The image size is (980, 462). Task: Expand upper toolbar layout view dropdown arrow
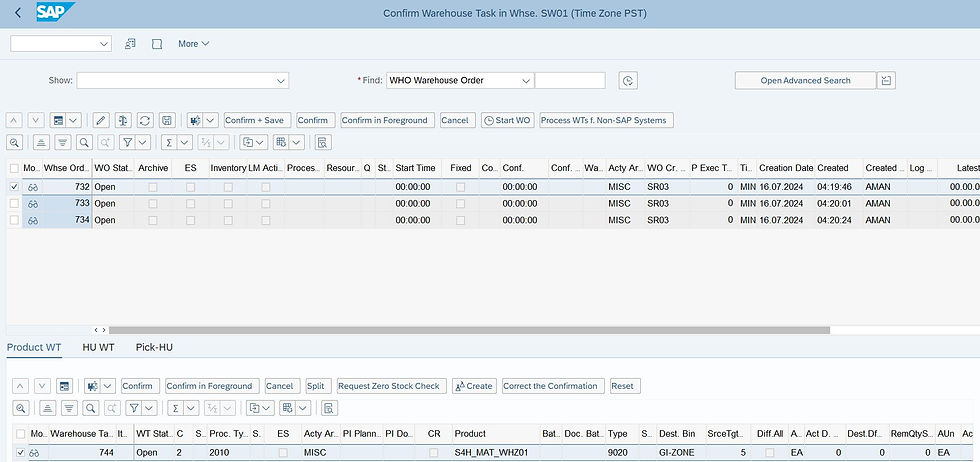pos(75,120)
